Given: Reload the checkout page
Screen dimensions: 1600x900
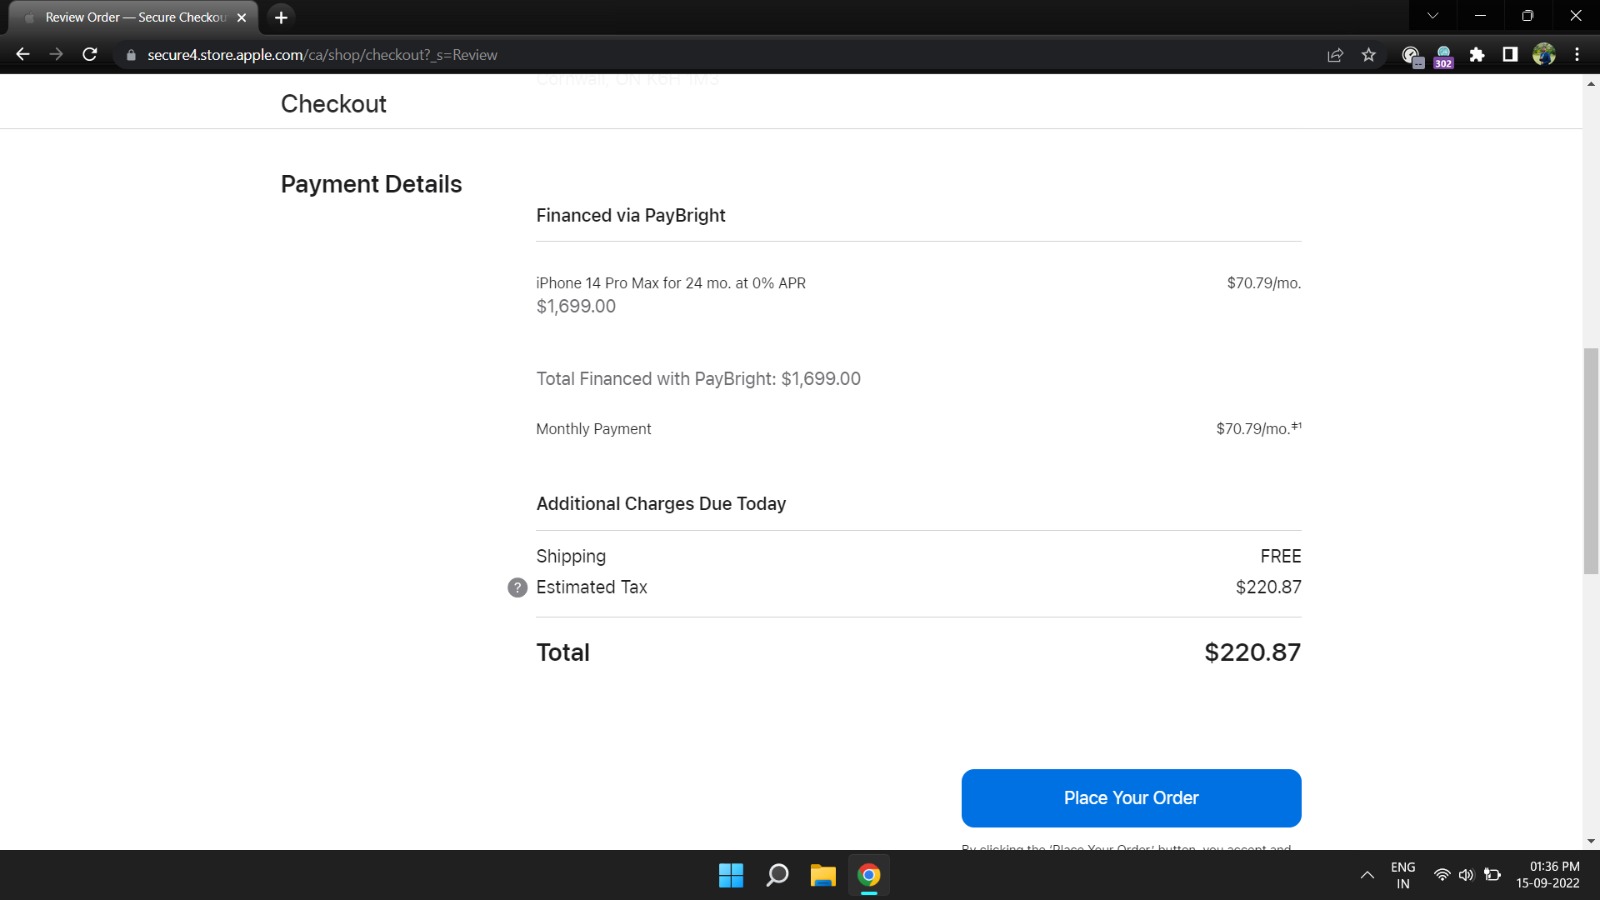Looking at the screenshot, I should [90, 55].
